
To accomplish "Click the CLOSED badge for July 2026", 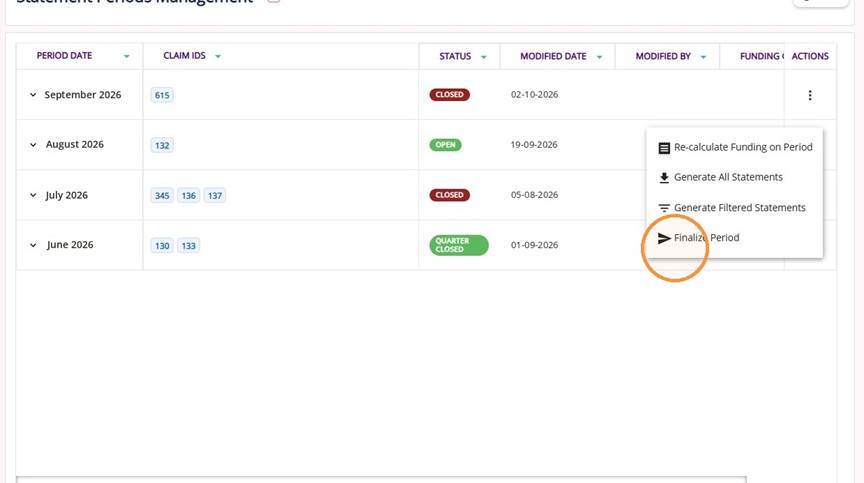I will pos(450,195).
